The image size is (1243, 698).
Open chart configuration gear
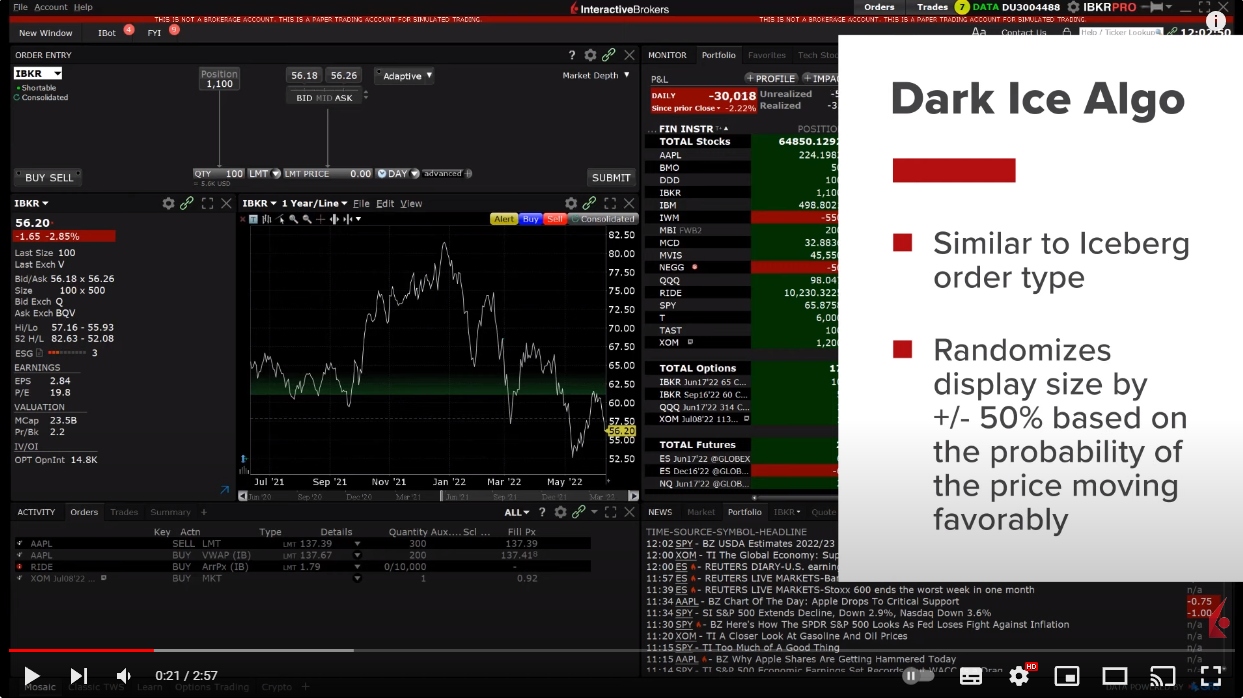(571, 203)
